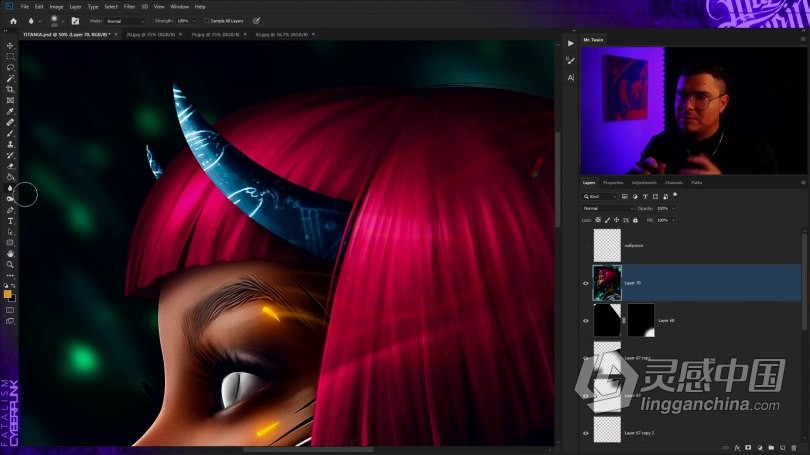The image size is (810, 455).
Task: Open layer filter Kind dropdown
Action: coord(599,197)
